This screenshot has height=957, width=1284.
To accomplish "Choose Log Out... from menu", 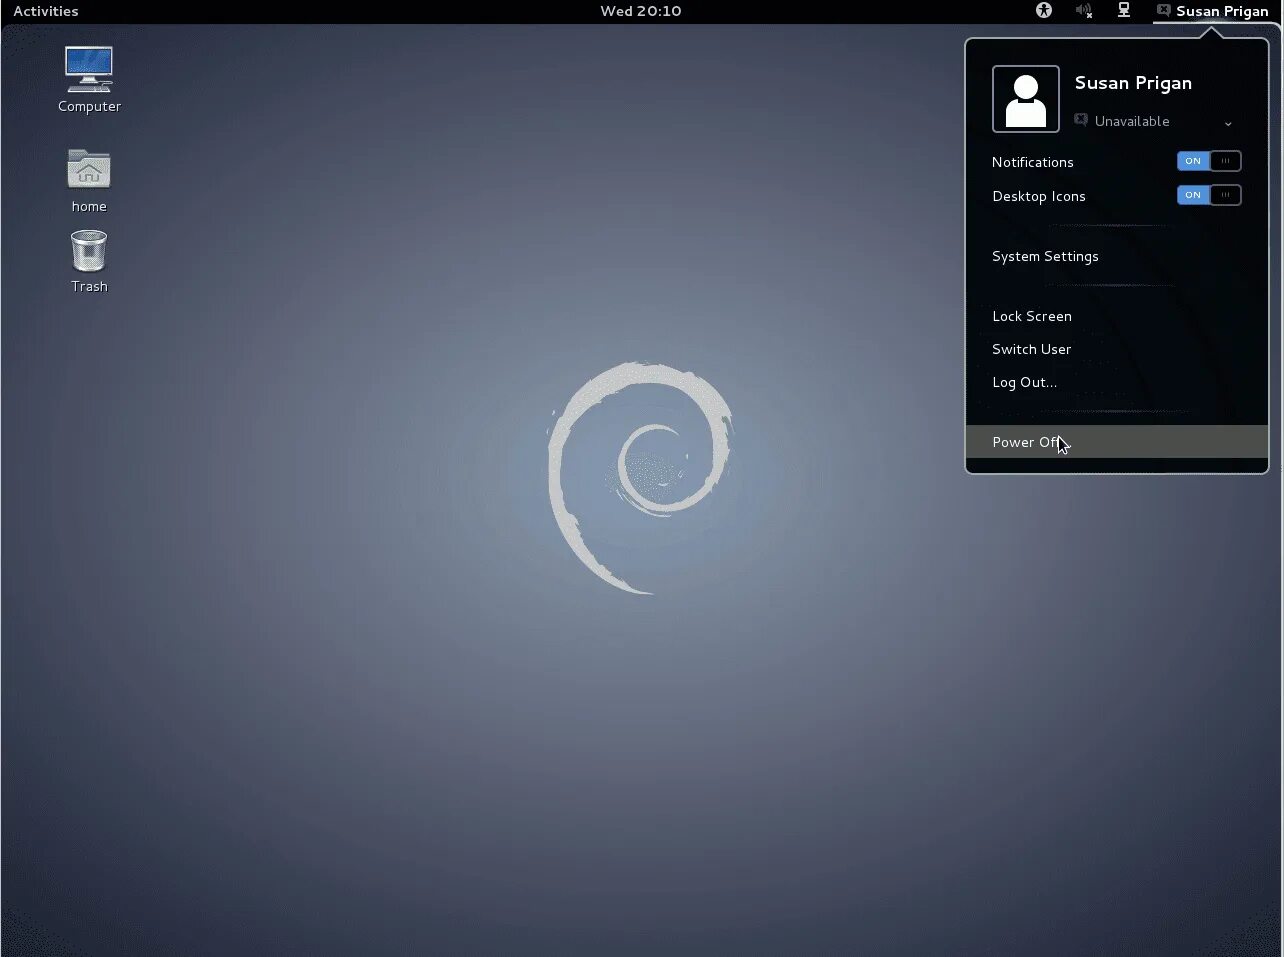I will tap(1116, 382).
